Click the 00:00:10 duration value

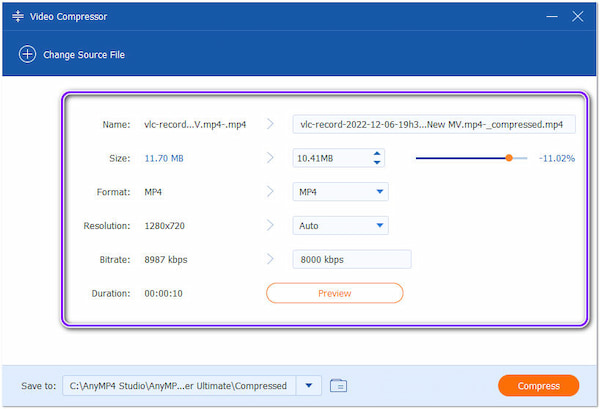click(163, 293)
